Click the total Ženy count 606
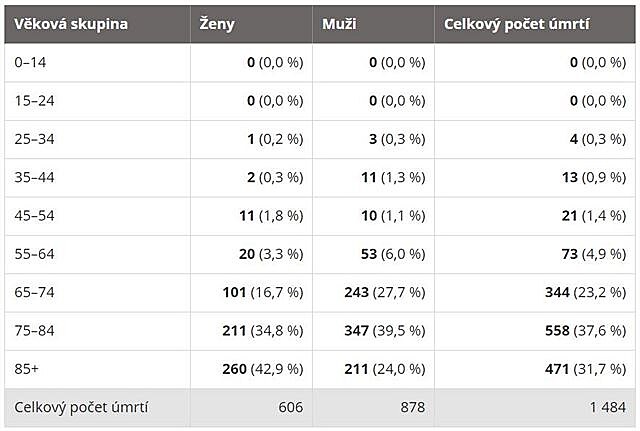 (x=290, y=408)
